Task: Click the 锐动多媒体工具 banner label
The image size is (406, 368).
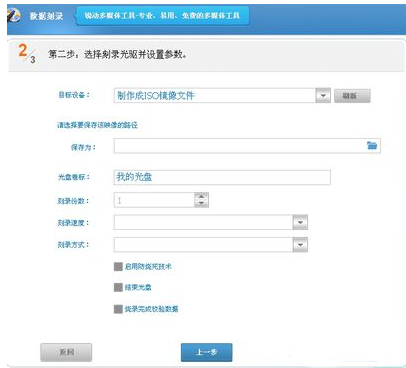Action: (x=162, y=15)
